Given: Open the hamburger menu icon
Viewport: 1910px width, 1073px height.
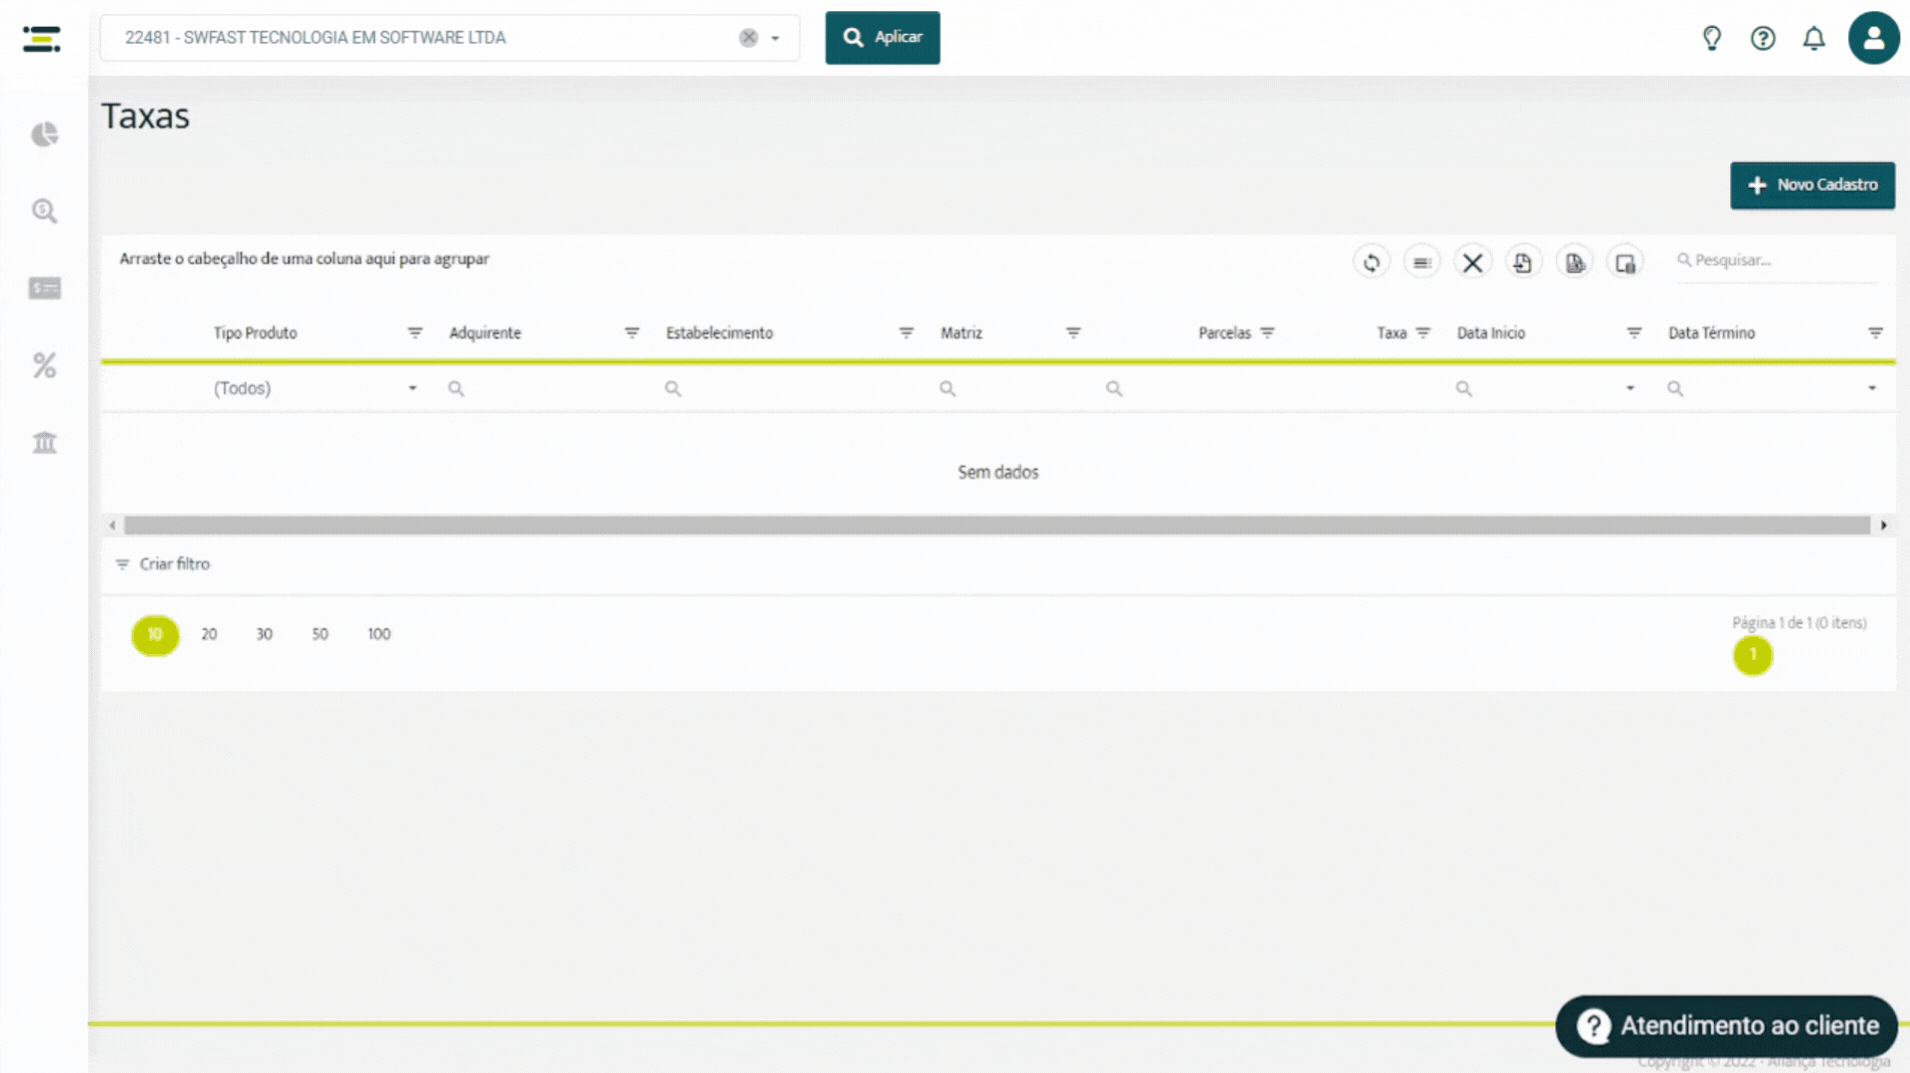Looking at the screenshot, I should (x=41, y=38).
